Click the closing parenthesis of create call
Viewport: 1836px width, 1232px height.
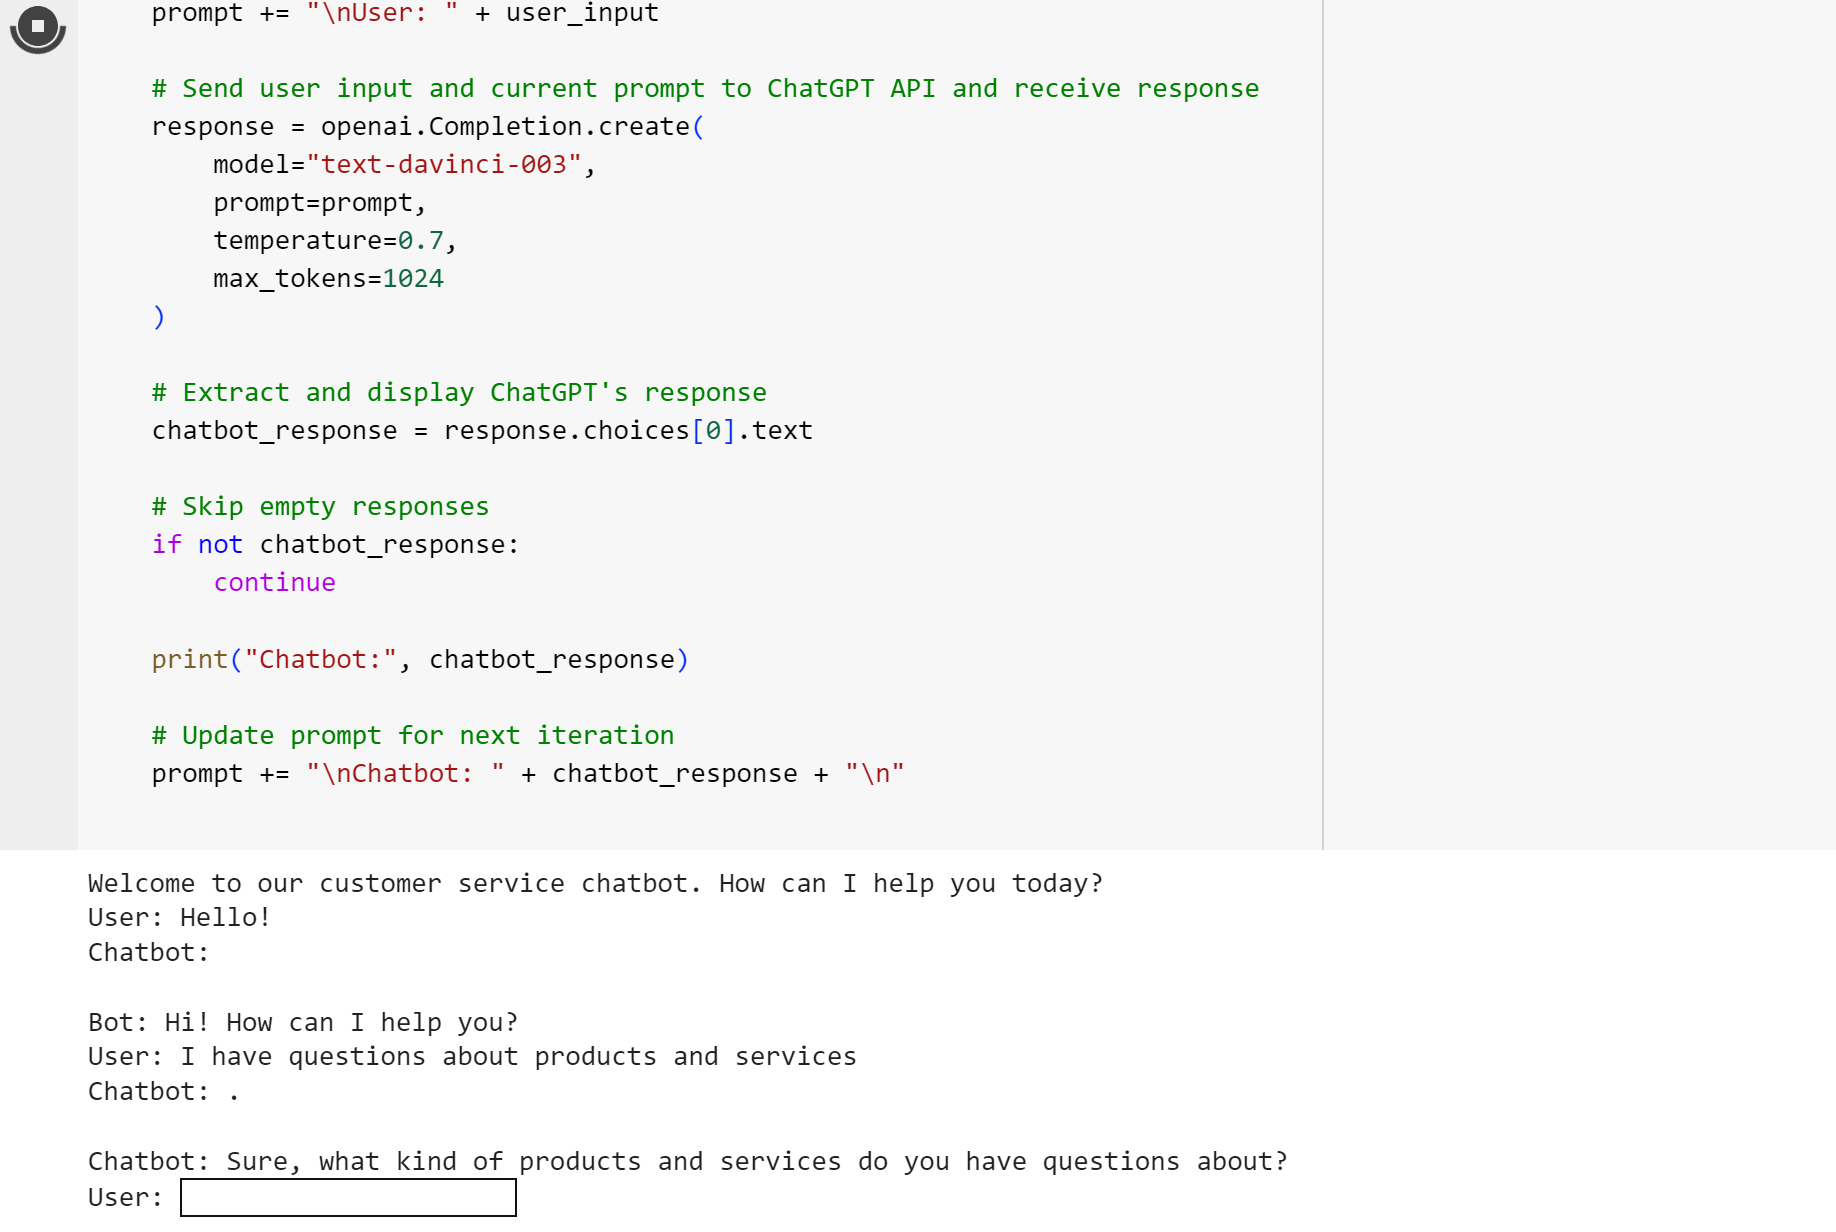coord(159,317)
